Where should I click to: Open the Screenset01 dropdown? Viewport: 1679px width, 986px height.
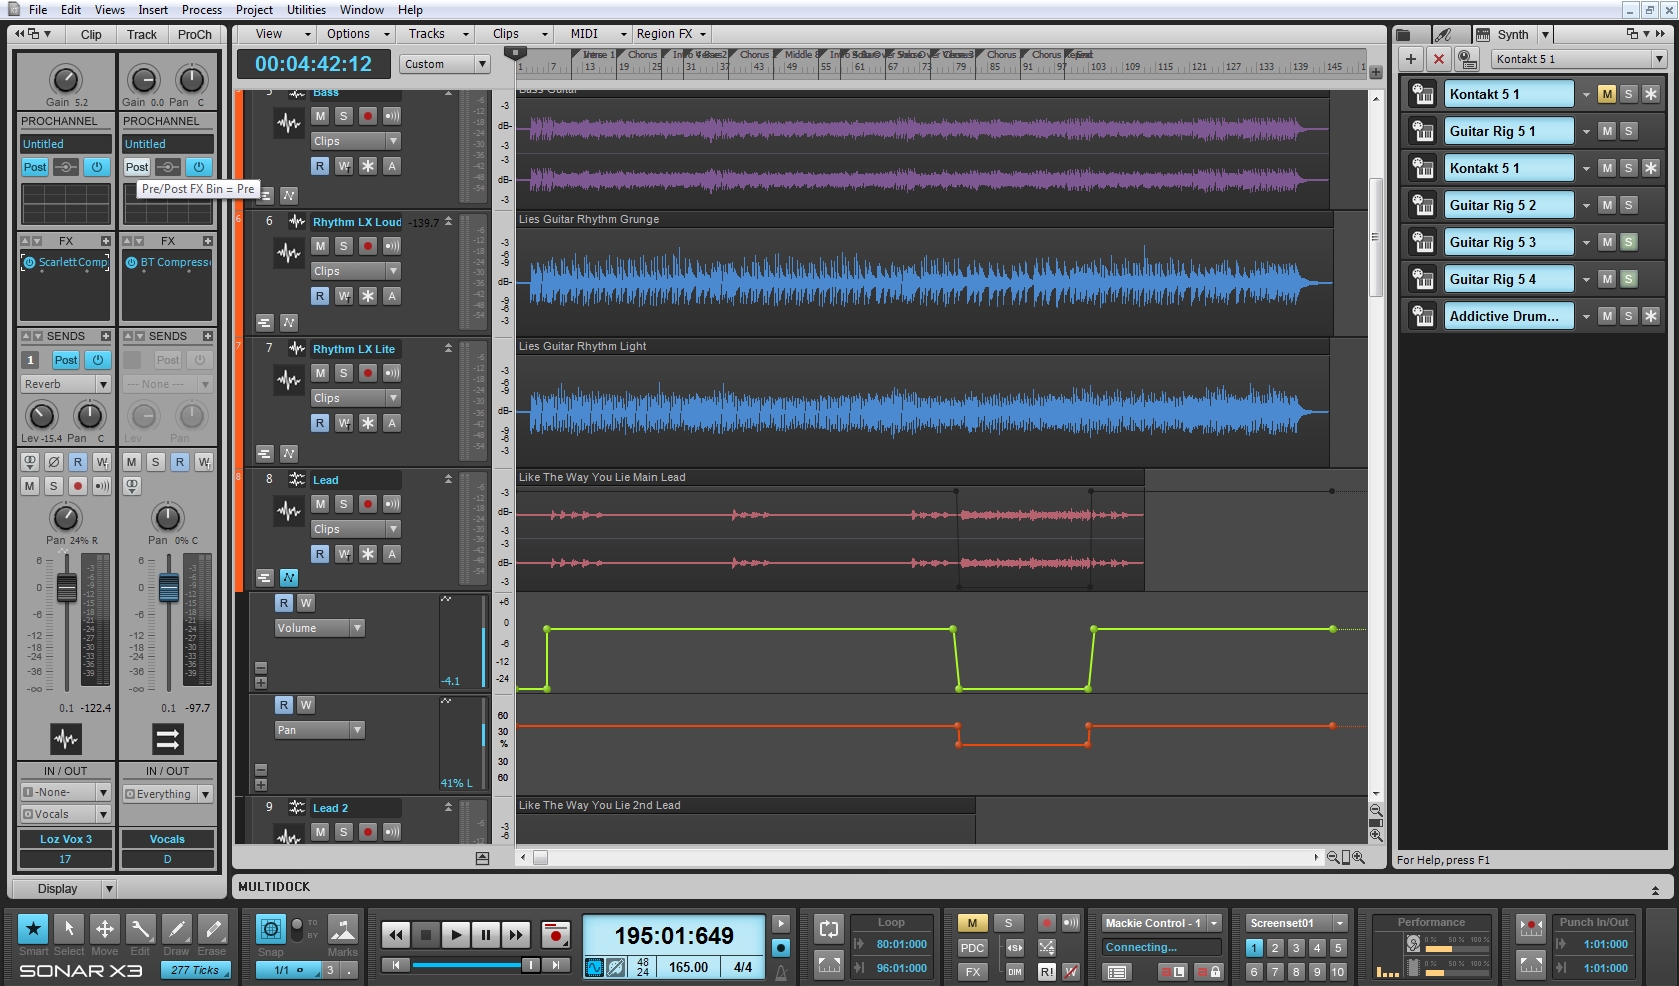(x=1297, y=923)
